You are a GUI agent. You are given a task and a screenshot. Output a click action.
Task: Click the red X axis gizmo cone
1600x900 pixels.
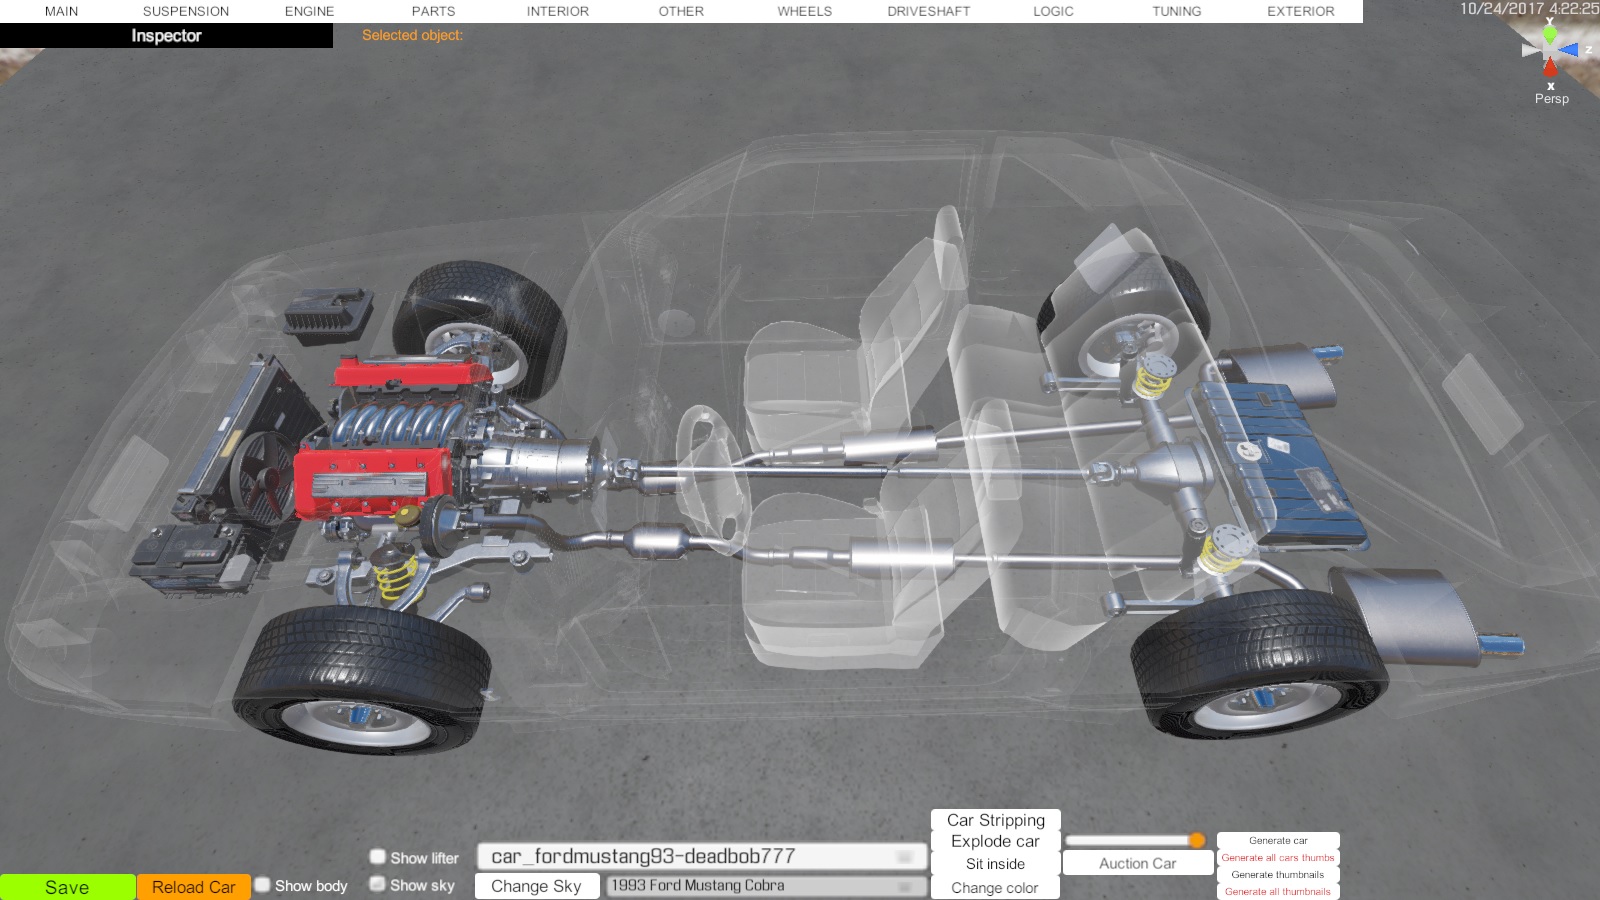(1550, 68)
